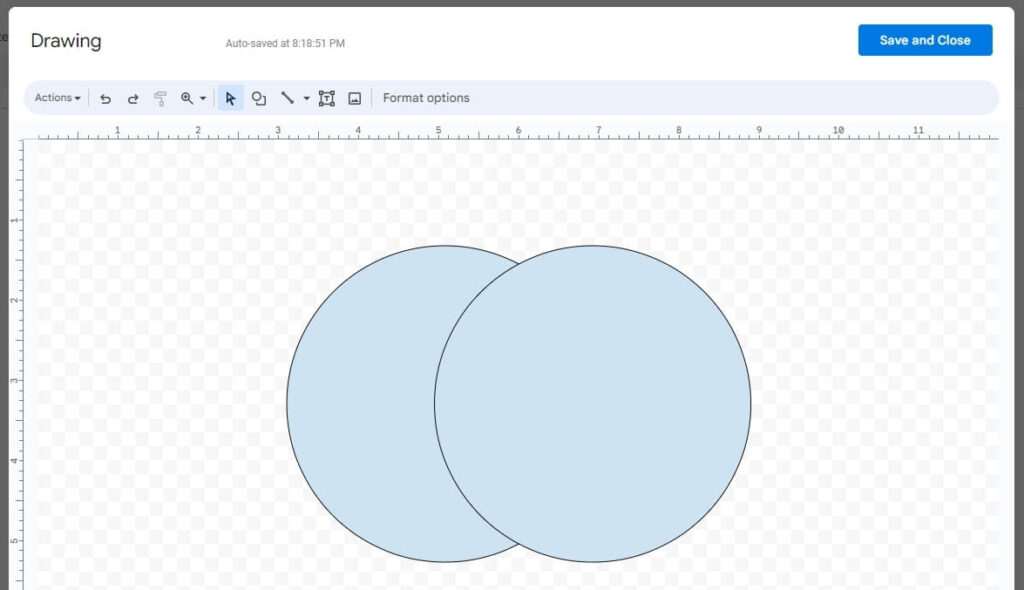Open the Actions dropdown
1024x590 pixels.
click(x=55, y=97)
